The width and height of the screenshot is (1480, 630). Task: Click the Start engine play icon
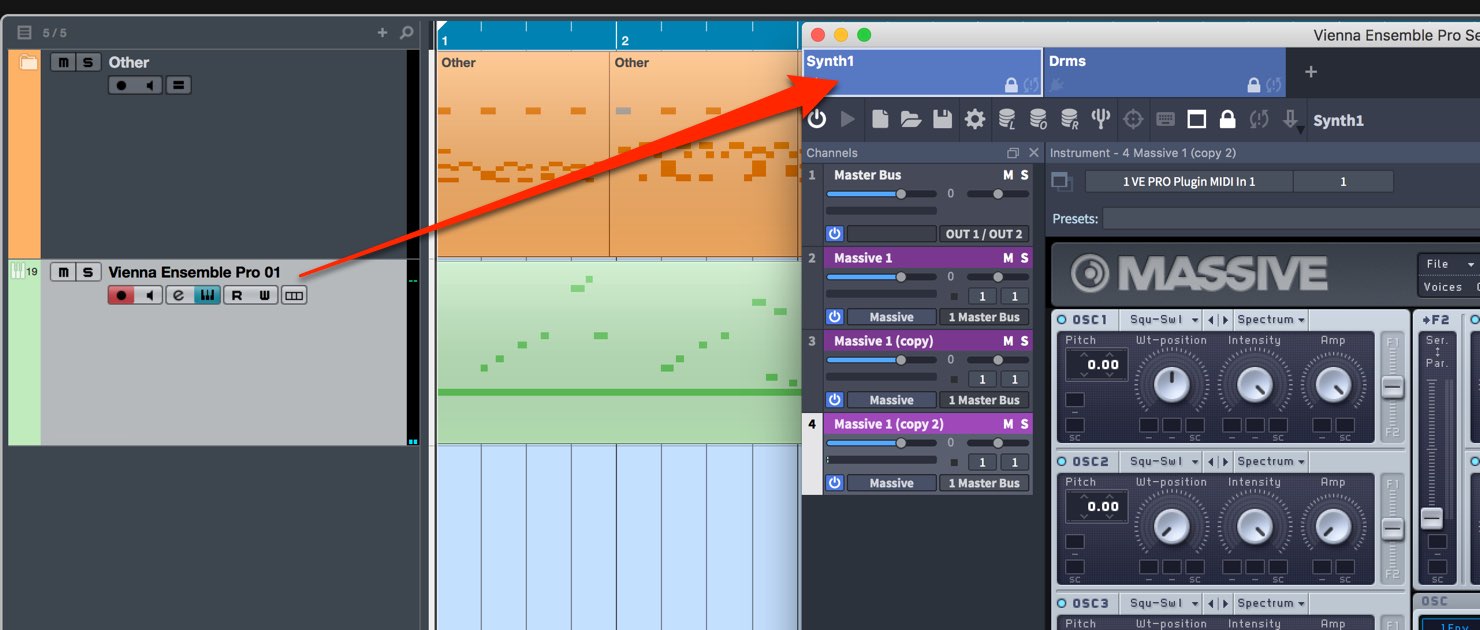point(848,120)
